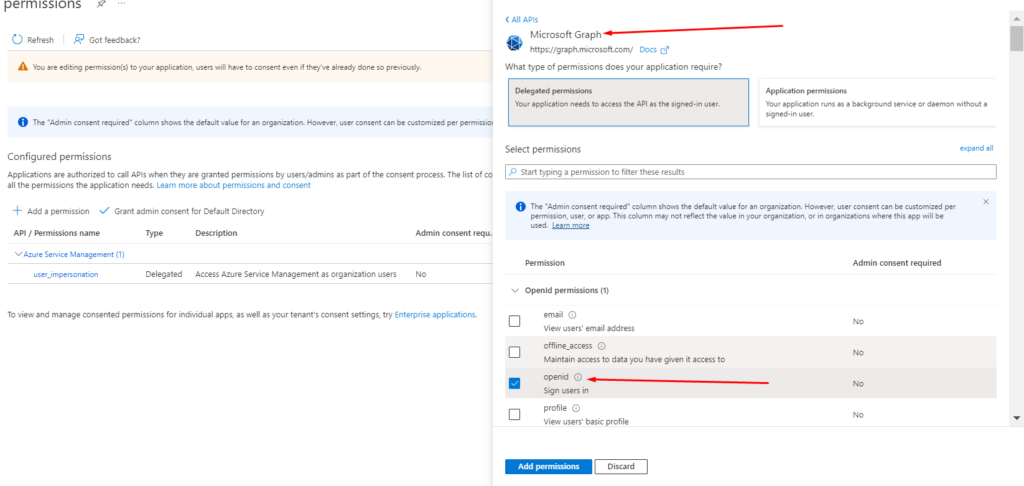
Task: Focus the permission filter search box
Action: 750,172
